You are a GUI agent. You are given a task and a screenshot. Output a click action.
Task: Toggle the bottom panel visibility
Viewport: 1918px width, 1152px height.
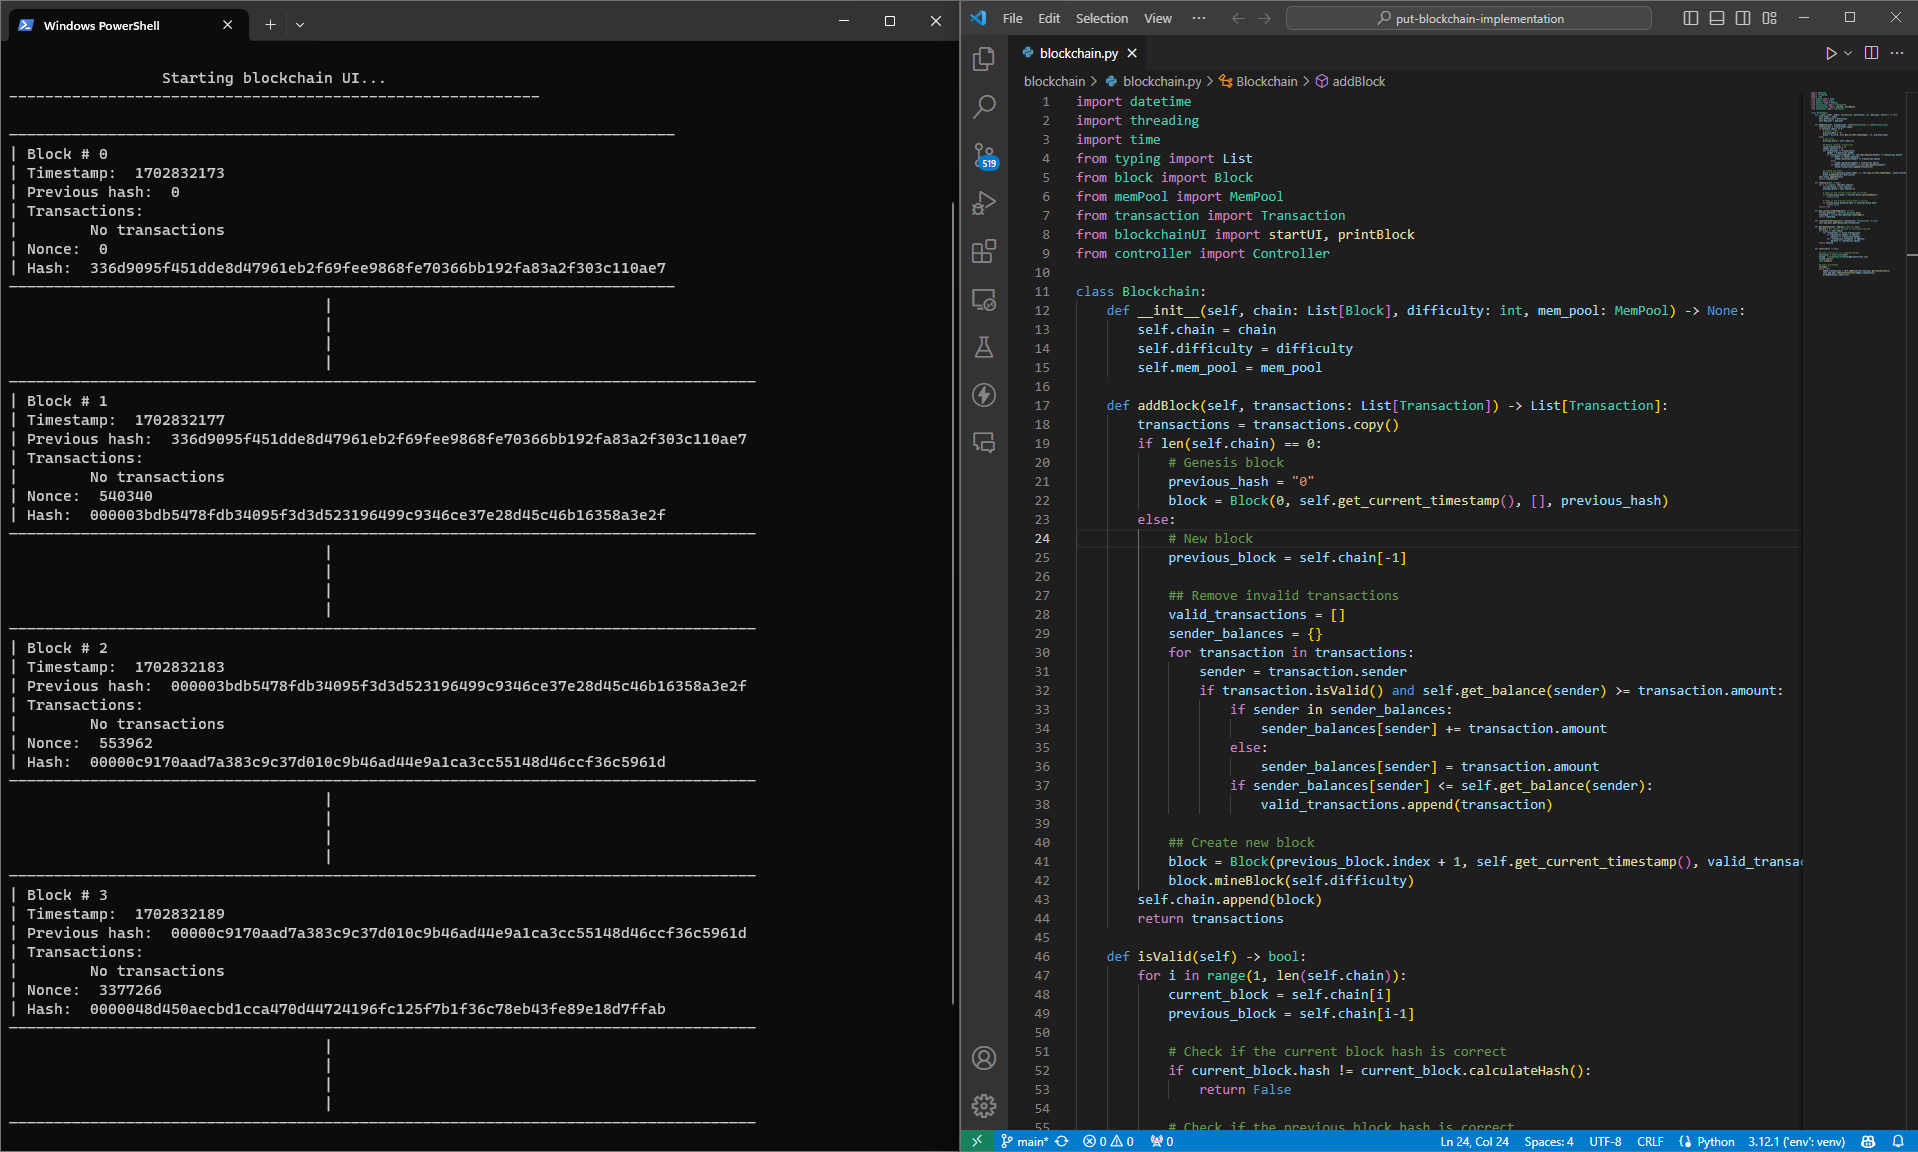(x=1717, y=18)
